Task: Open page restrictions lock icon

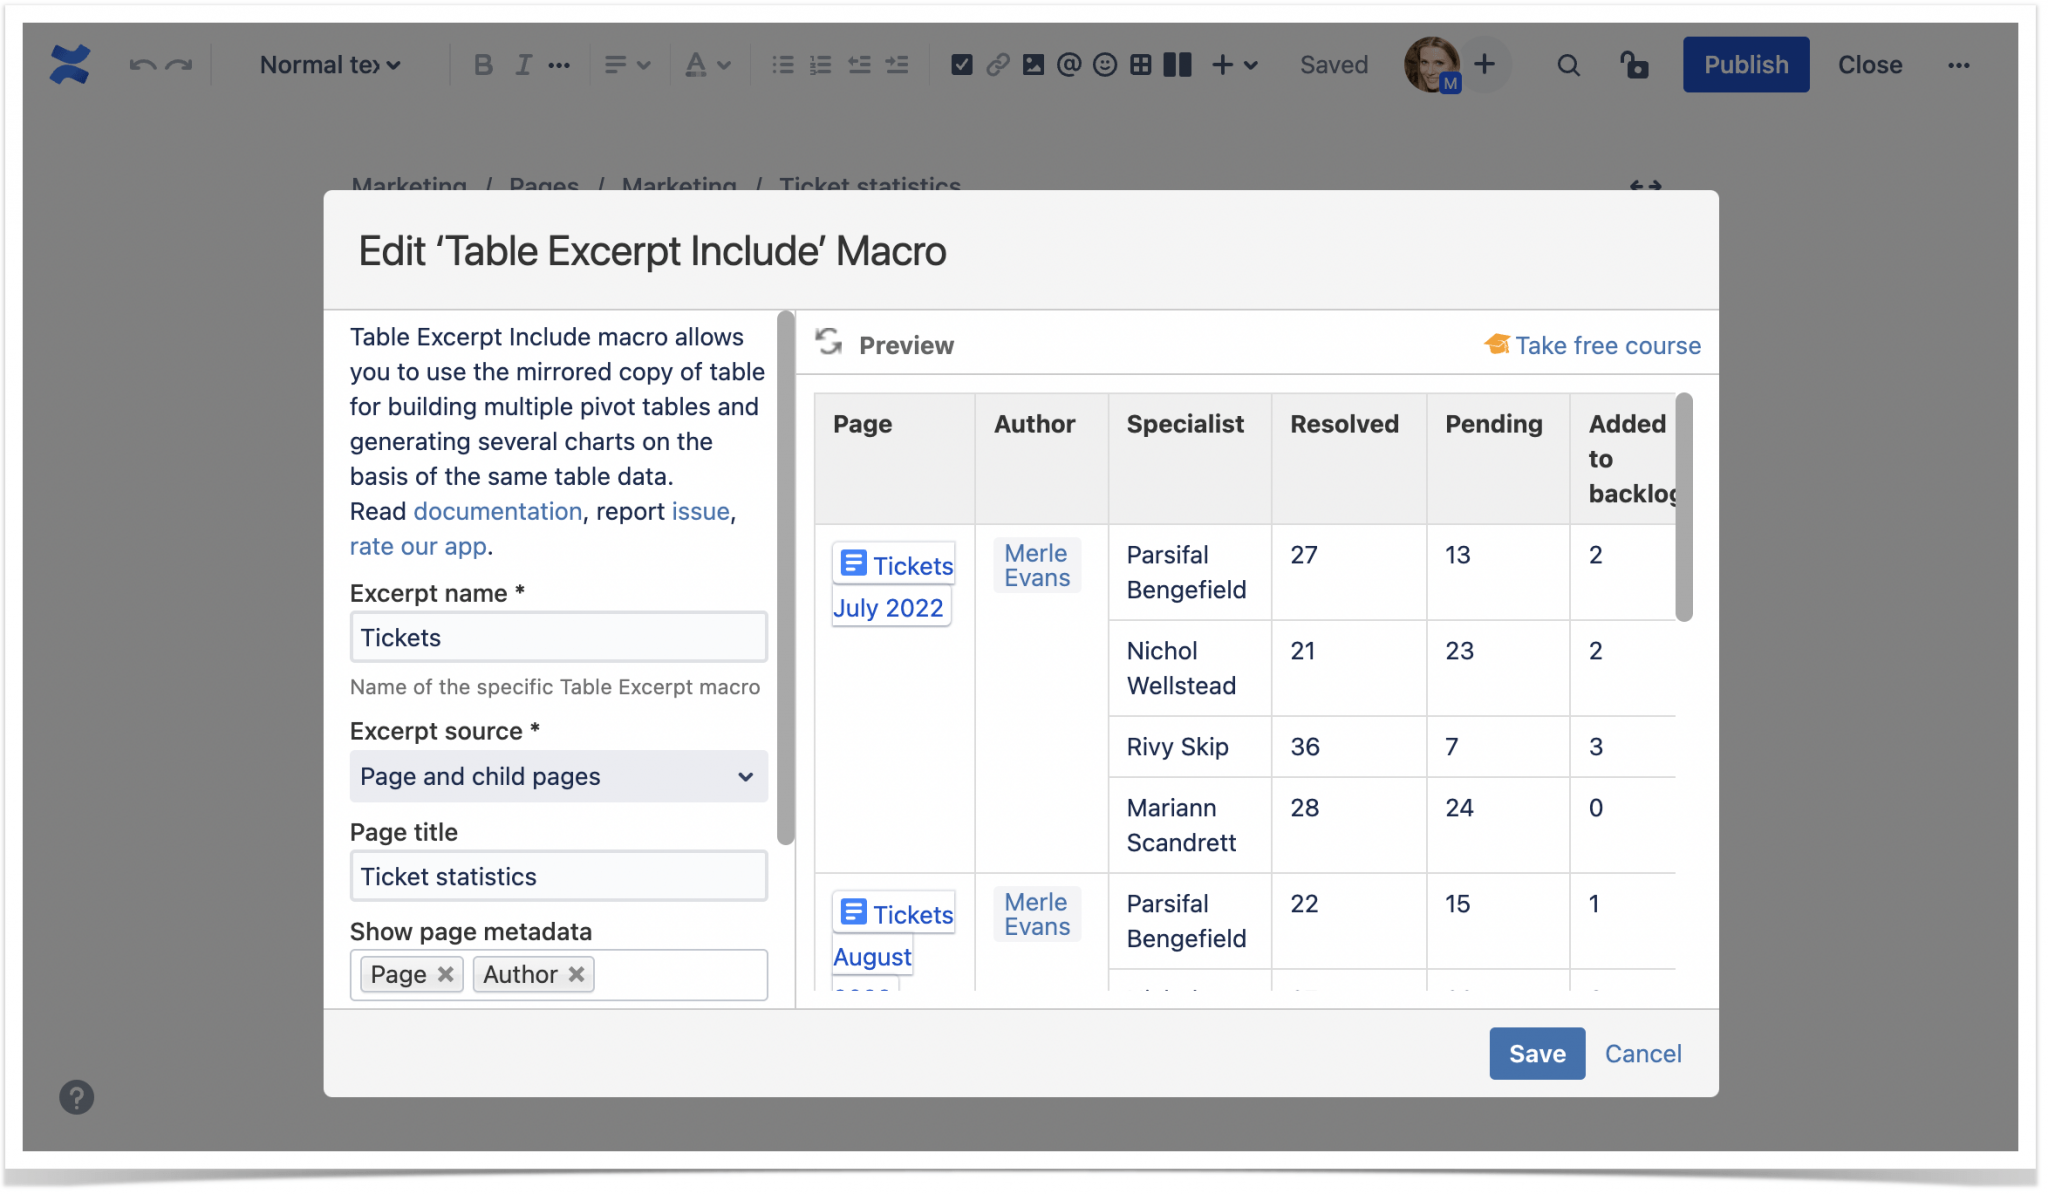Action: click(x=1634, y=65)
